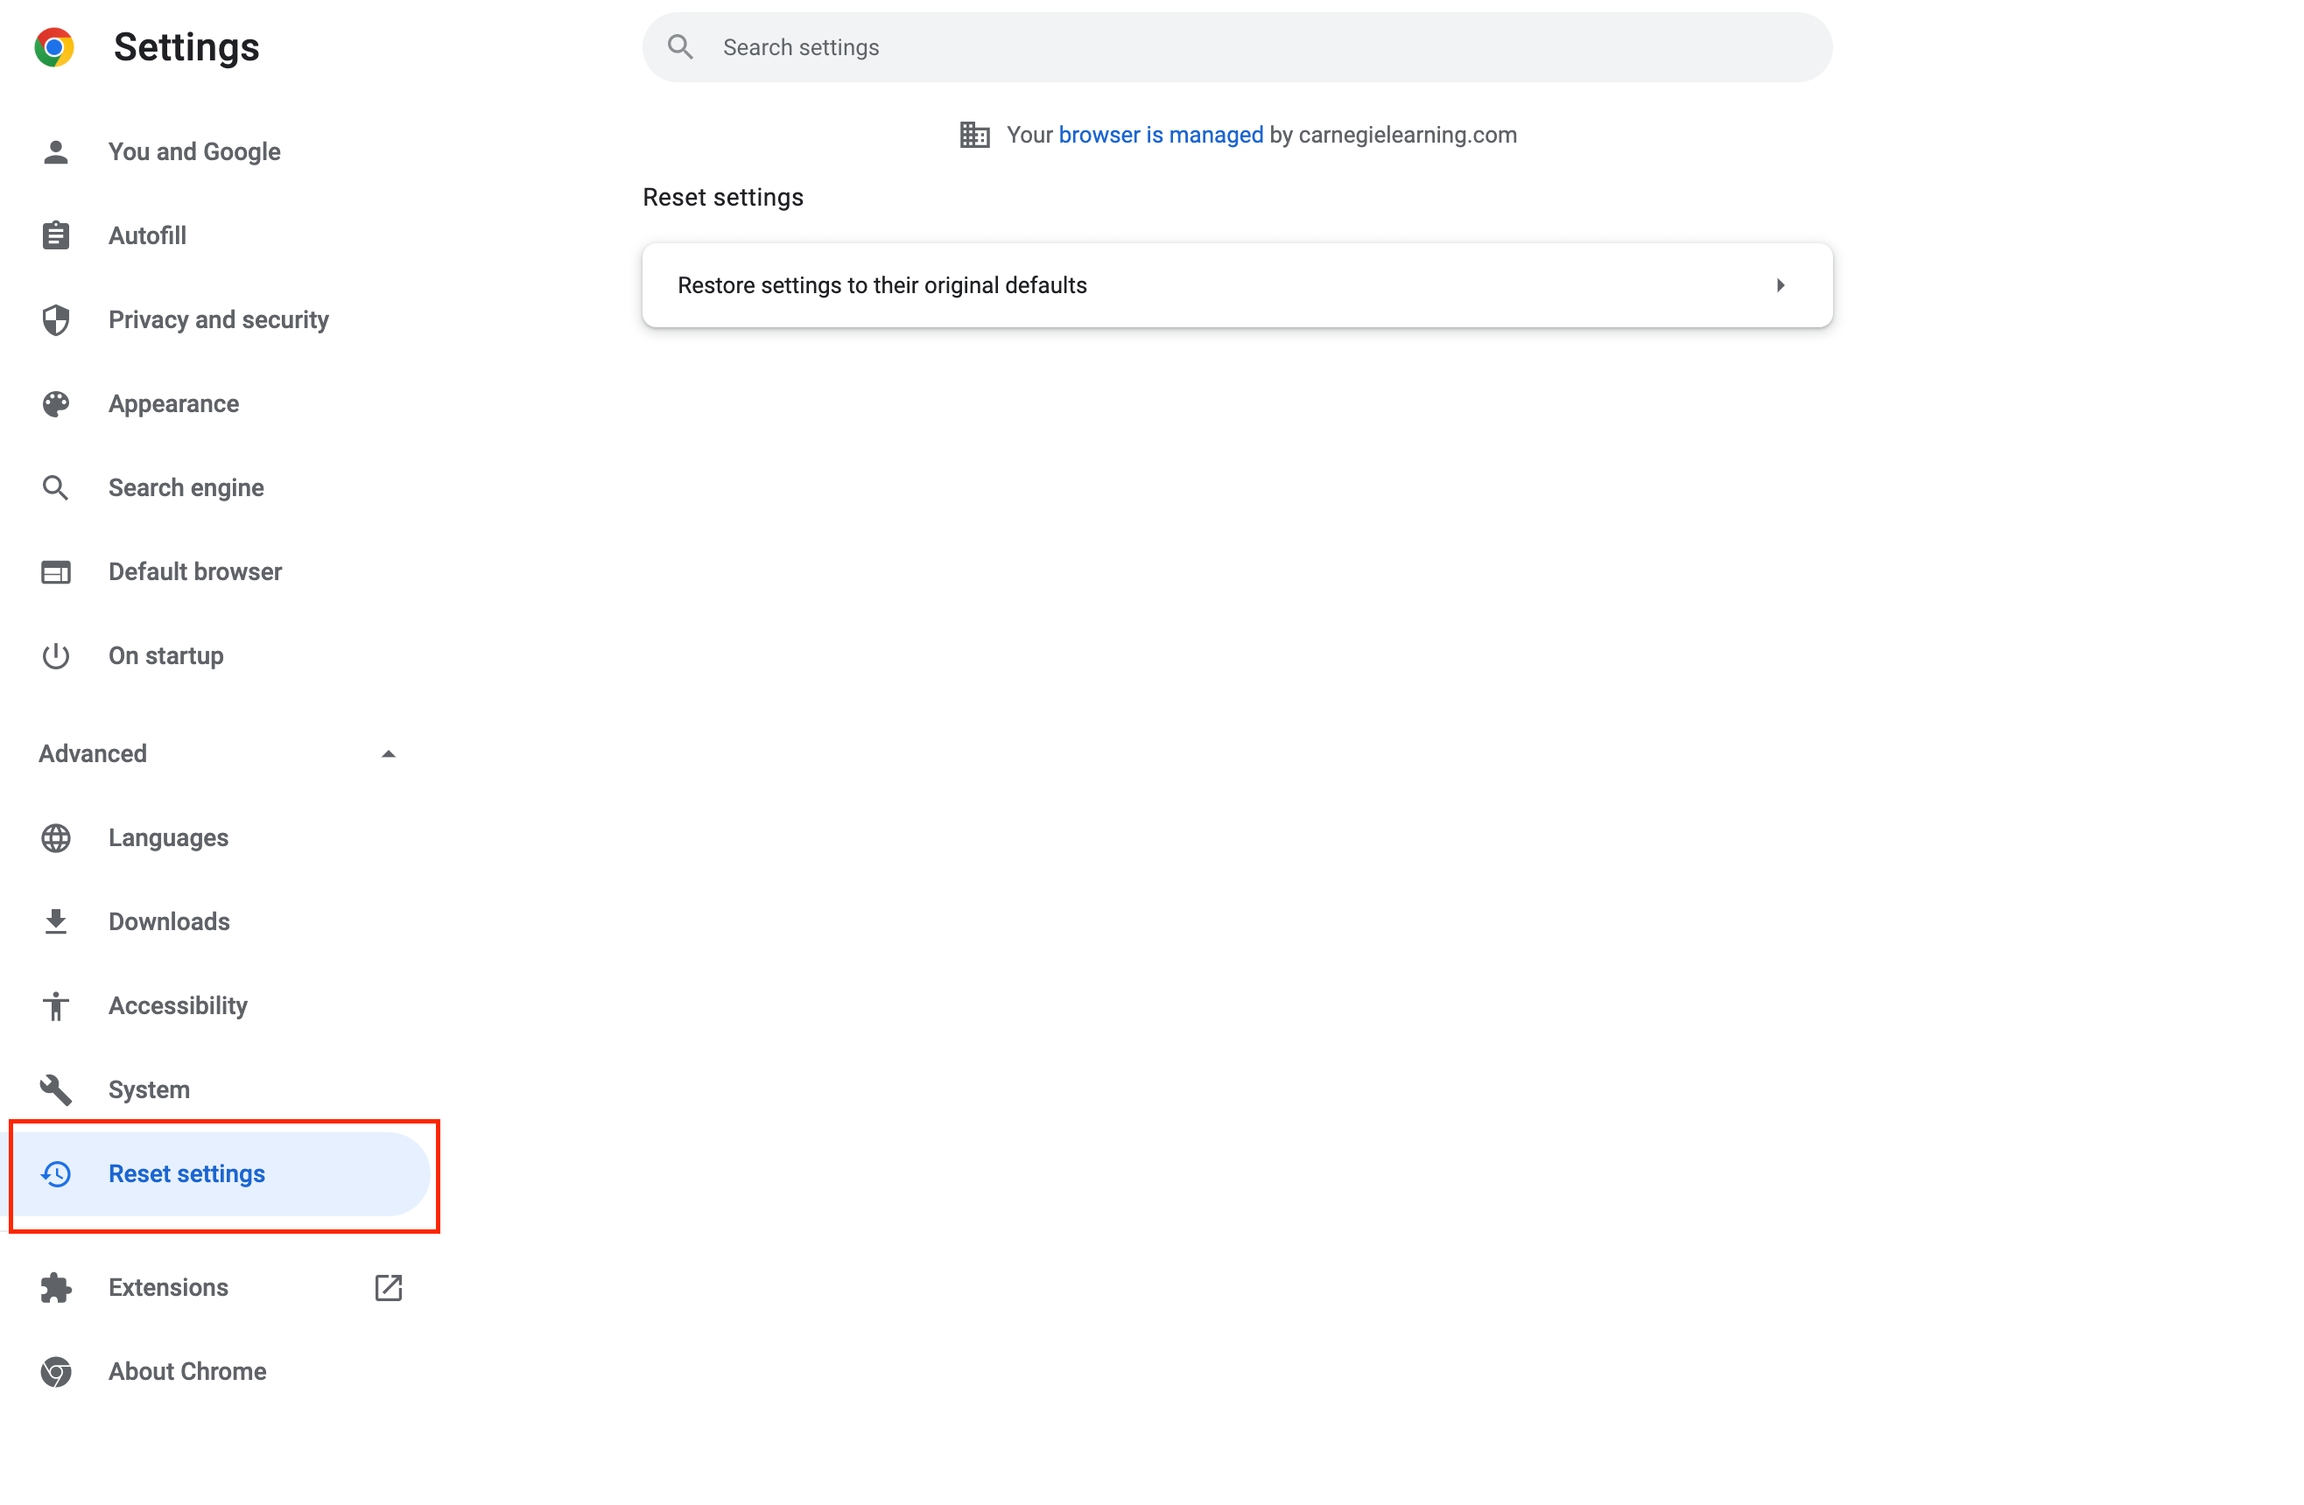Click into the Search settings field
Screen dimensions: 2304x1505
click(x=1236, y=48)
